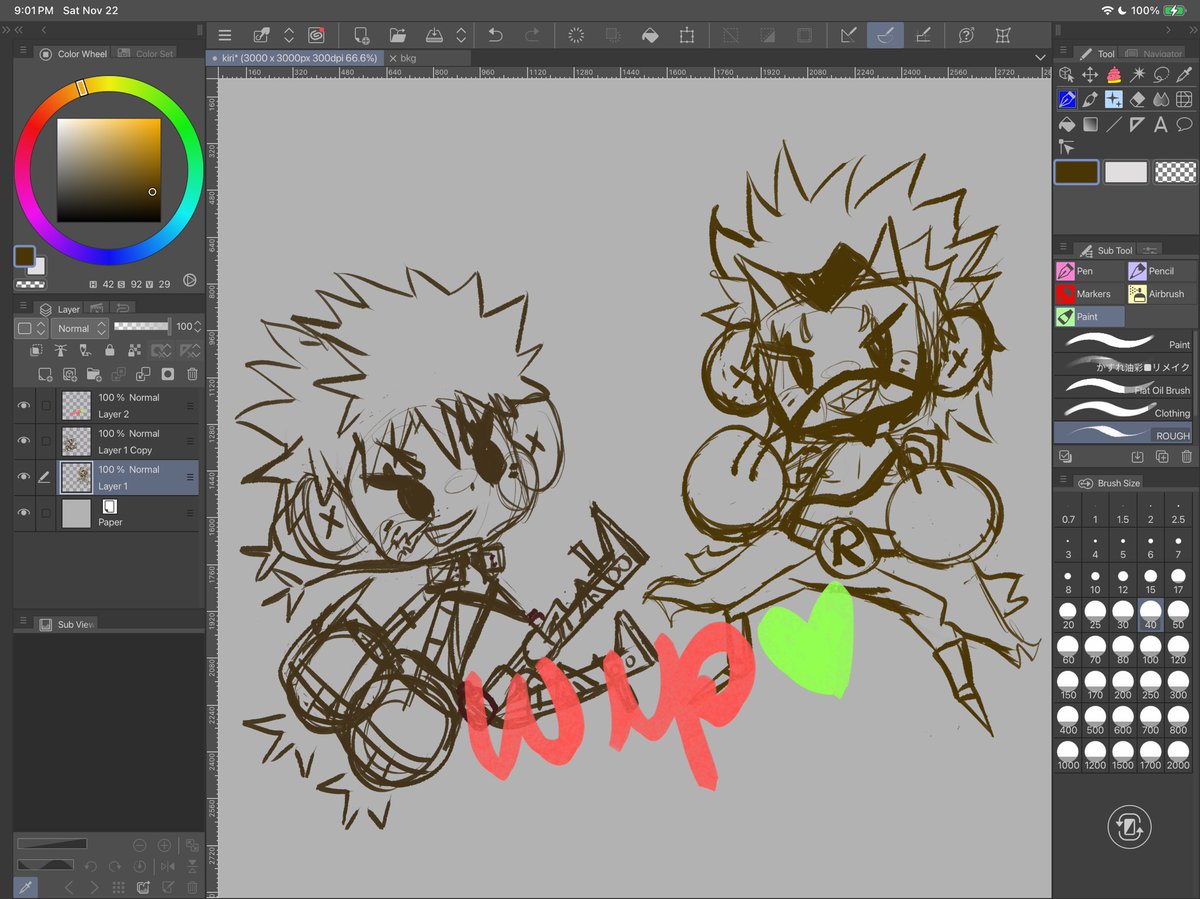Select the Eraser tool

point(1138,100)
